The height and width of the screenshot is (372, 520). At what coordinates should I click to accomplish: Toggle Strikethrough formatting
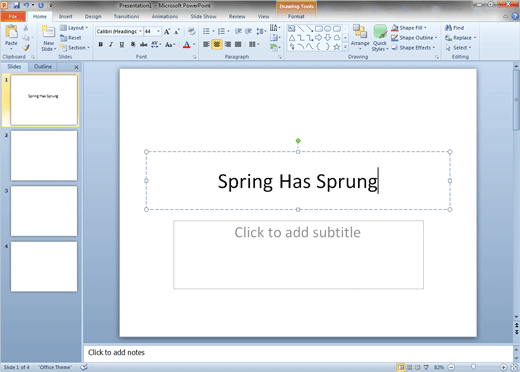tap(144, 44)
